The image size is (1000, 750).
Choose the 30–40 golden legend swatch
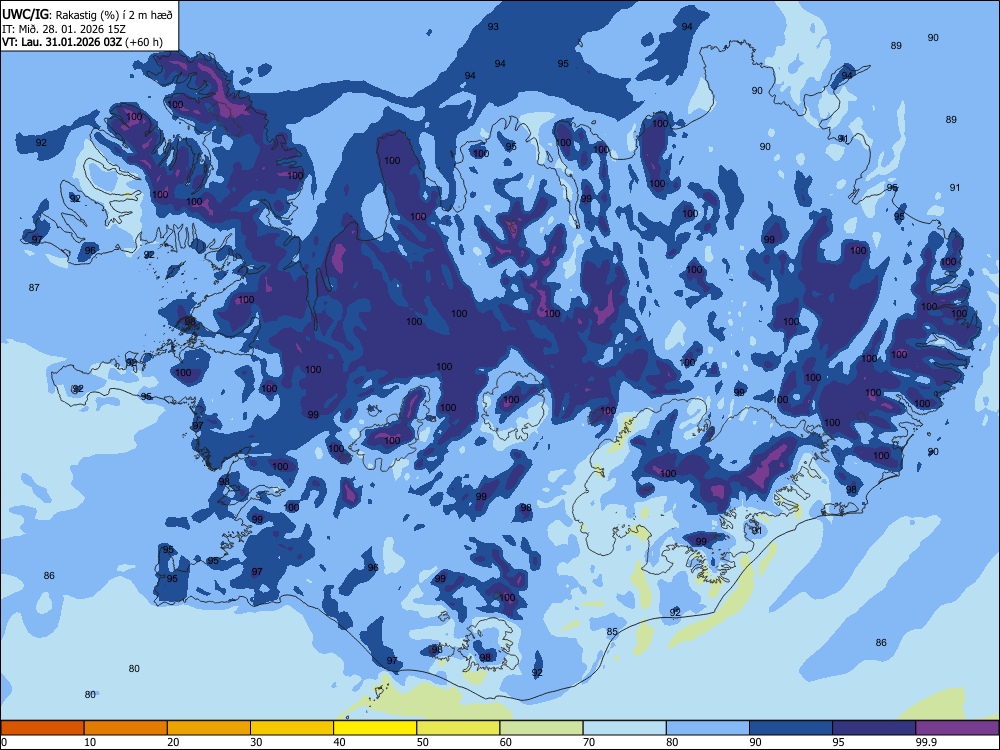[292, 728]
